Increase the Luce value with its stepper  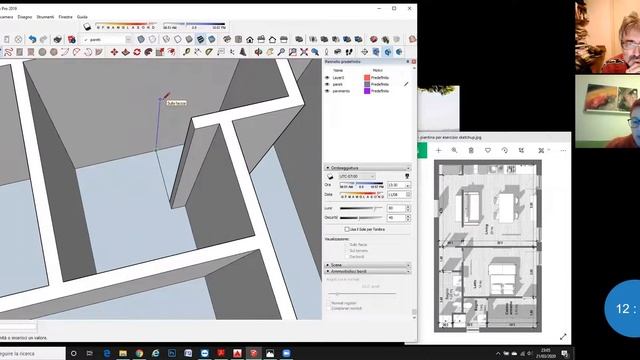pos(408,207)
